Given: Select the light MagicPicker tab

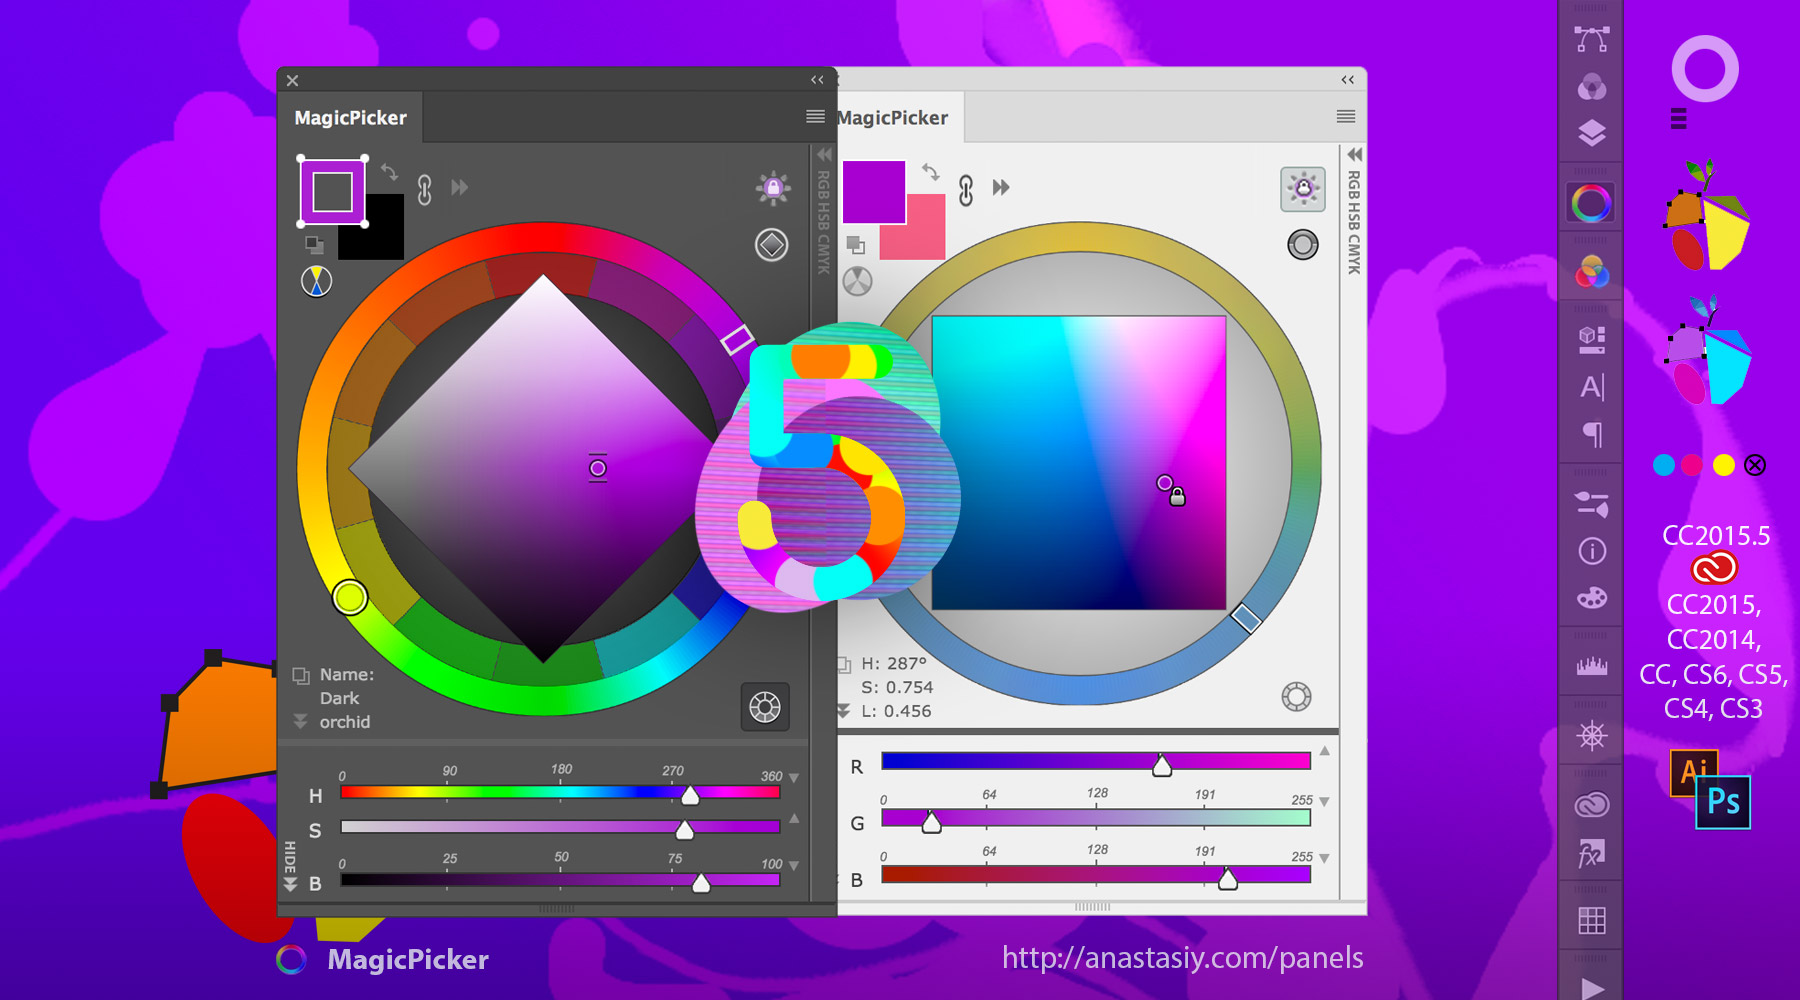Looking at the screenshot, I should click(893, 118).
